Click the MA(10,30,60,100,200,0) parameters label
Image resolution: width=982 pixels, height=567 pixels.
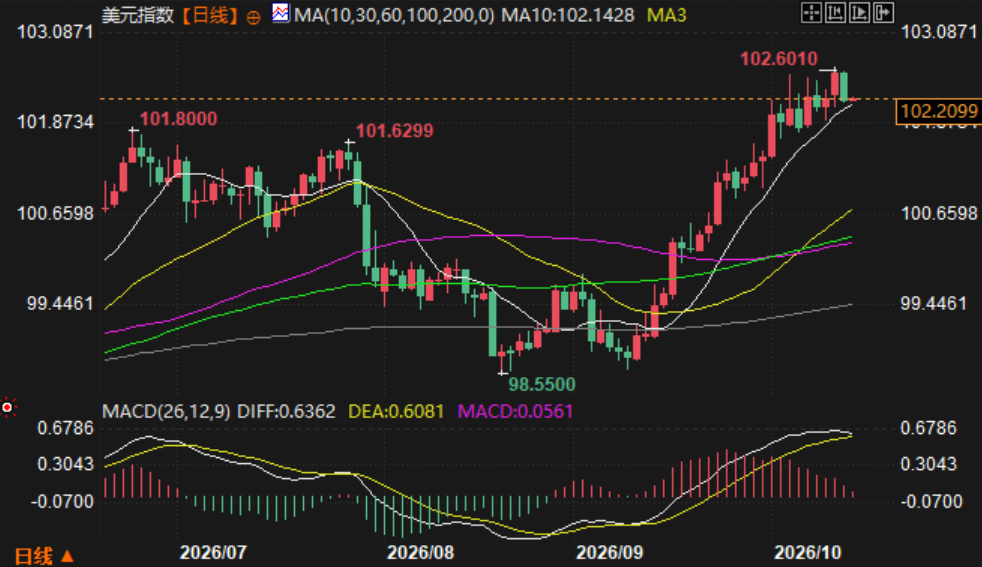(394, 15)
